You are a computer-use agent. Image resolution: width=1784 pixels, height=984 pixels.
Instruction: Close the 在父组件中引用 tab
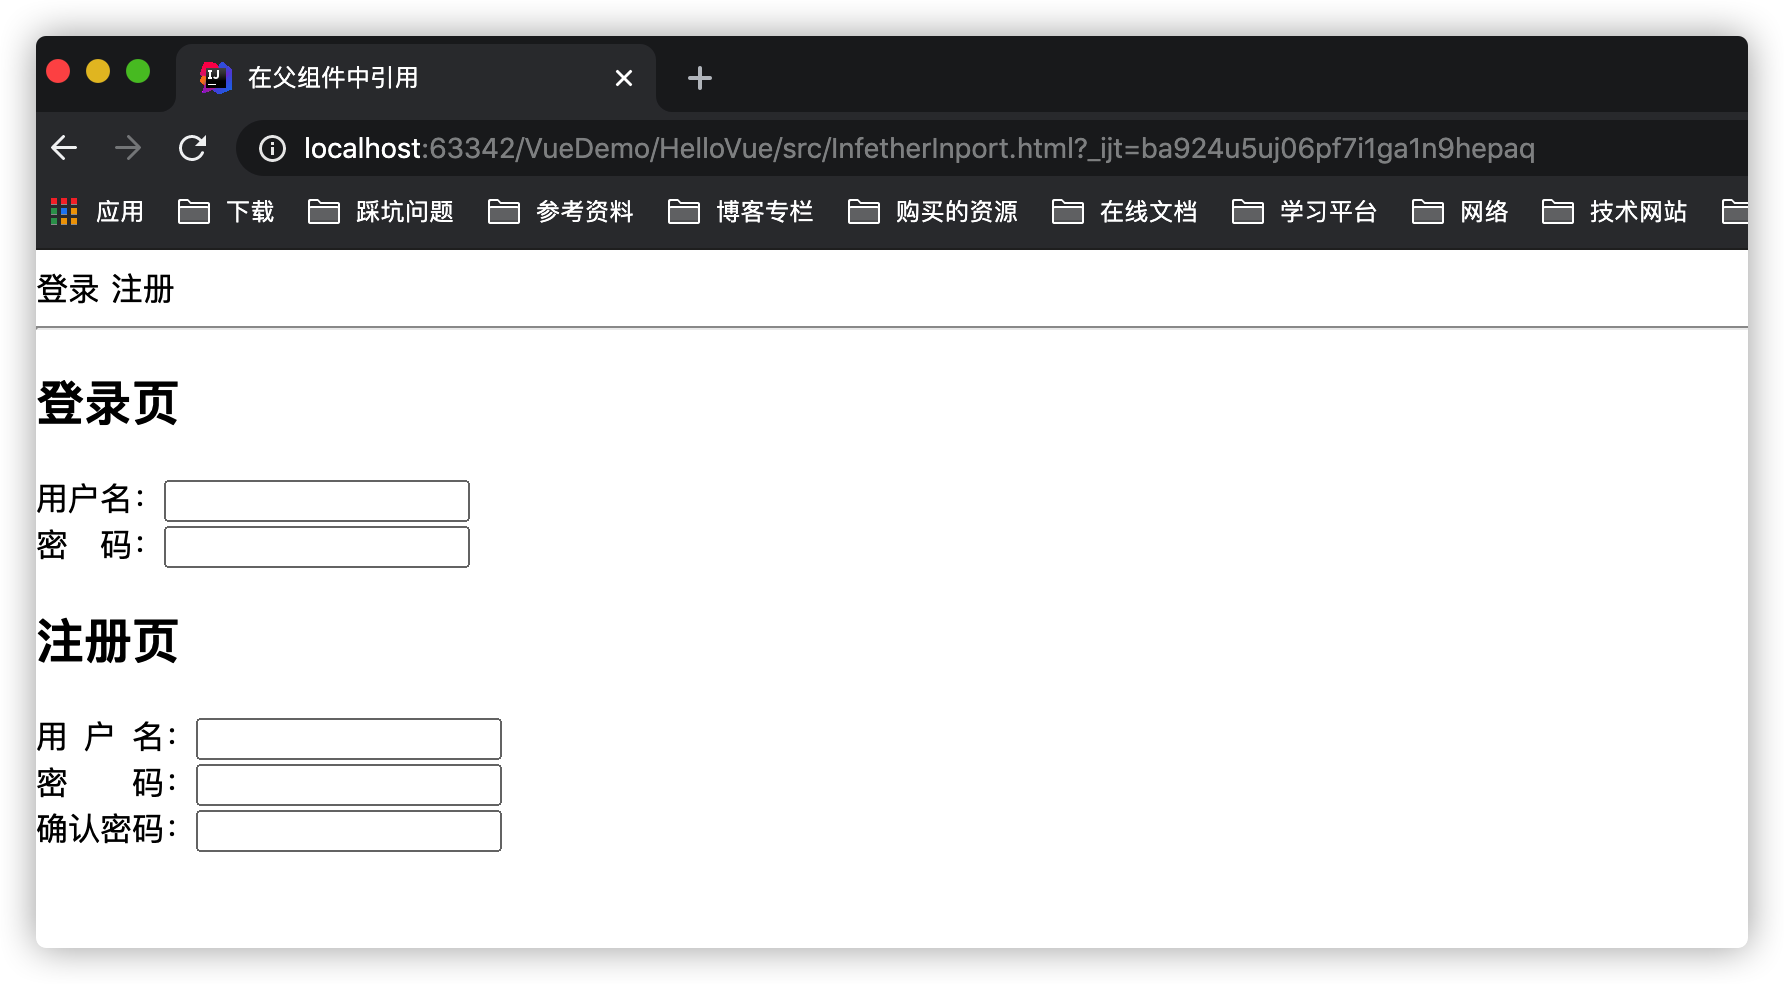(x=624, y=78)
